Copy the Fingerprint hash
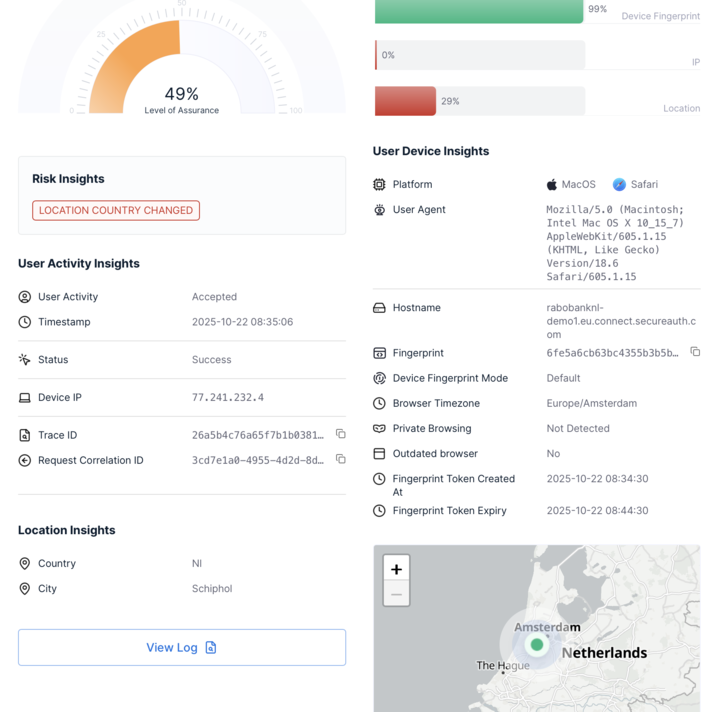The height and width of the screenshot is (712, 720). coord(695,352)
